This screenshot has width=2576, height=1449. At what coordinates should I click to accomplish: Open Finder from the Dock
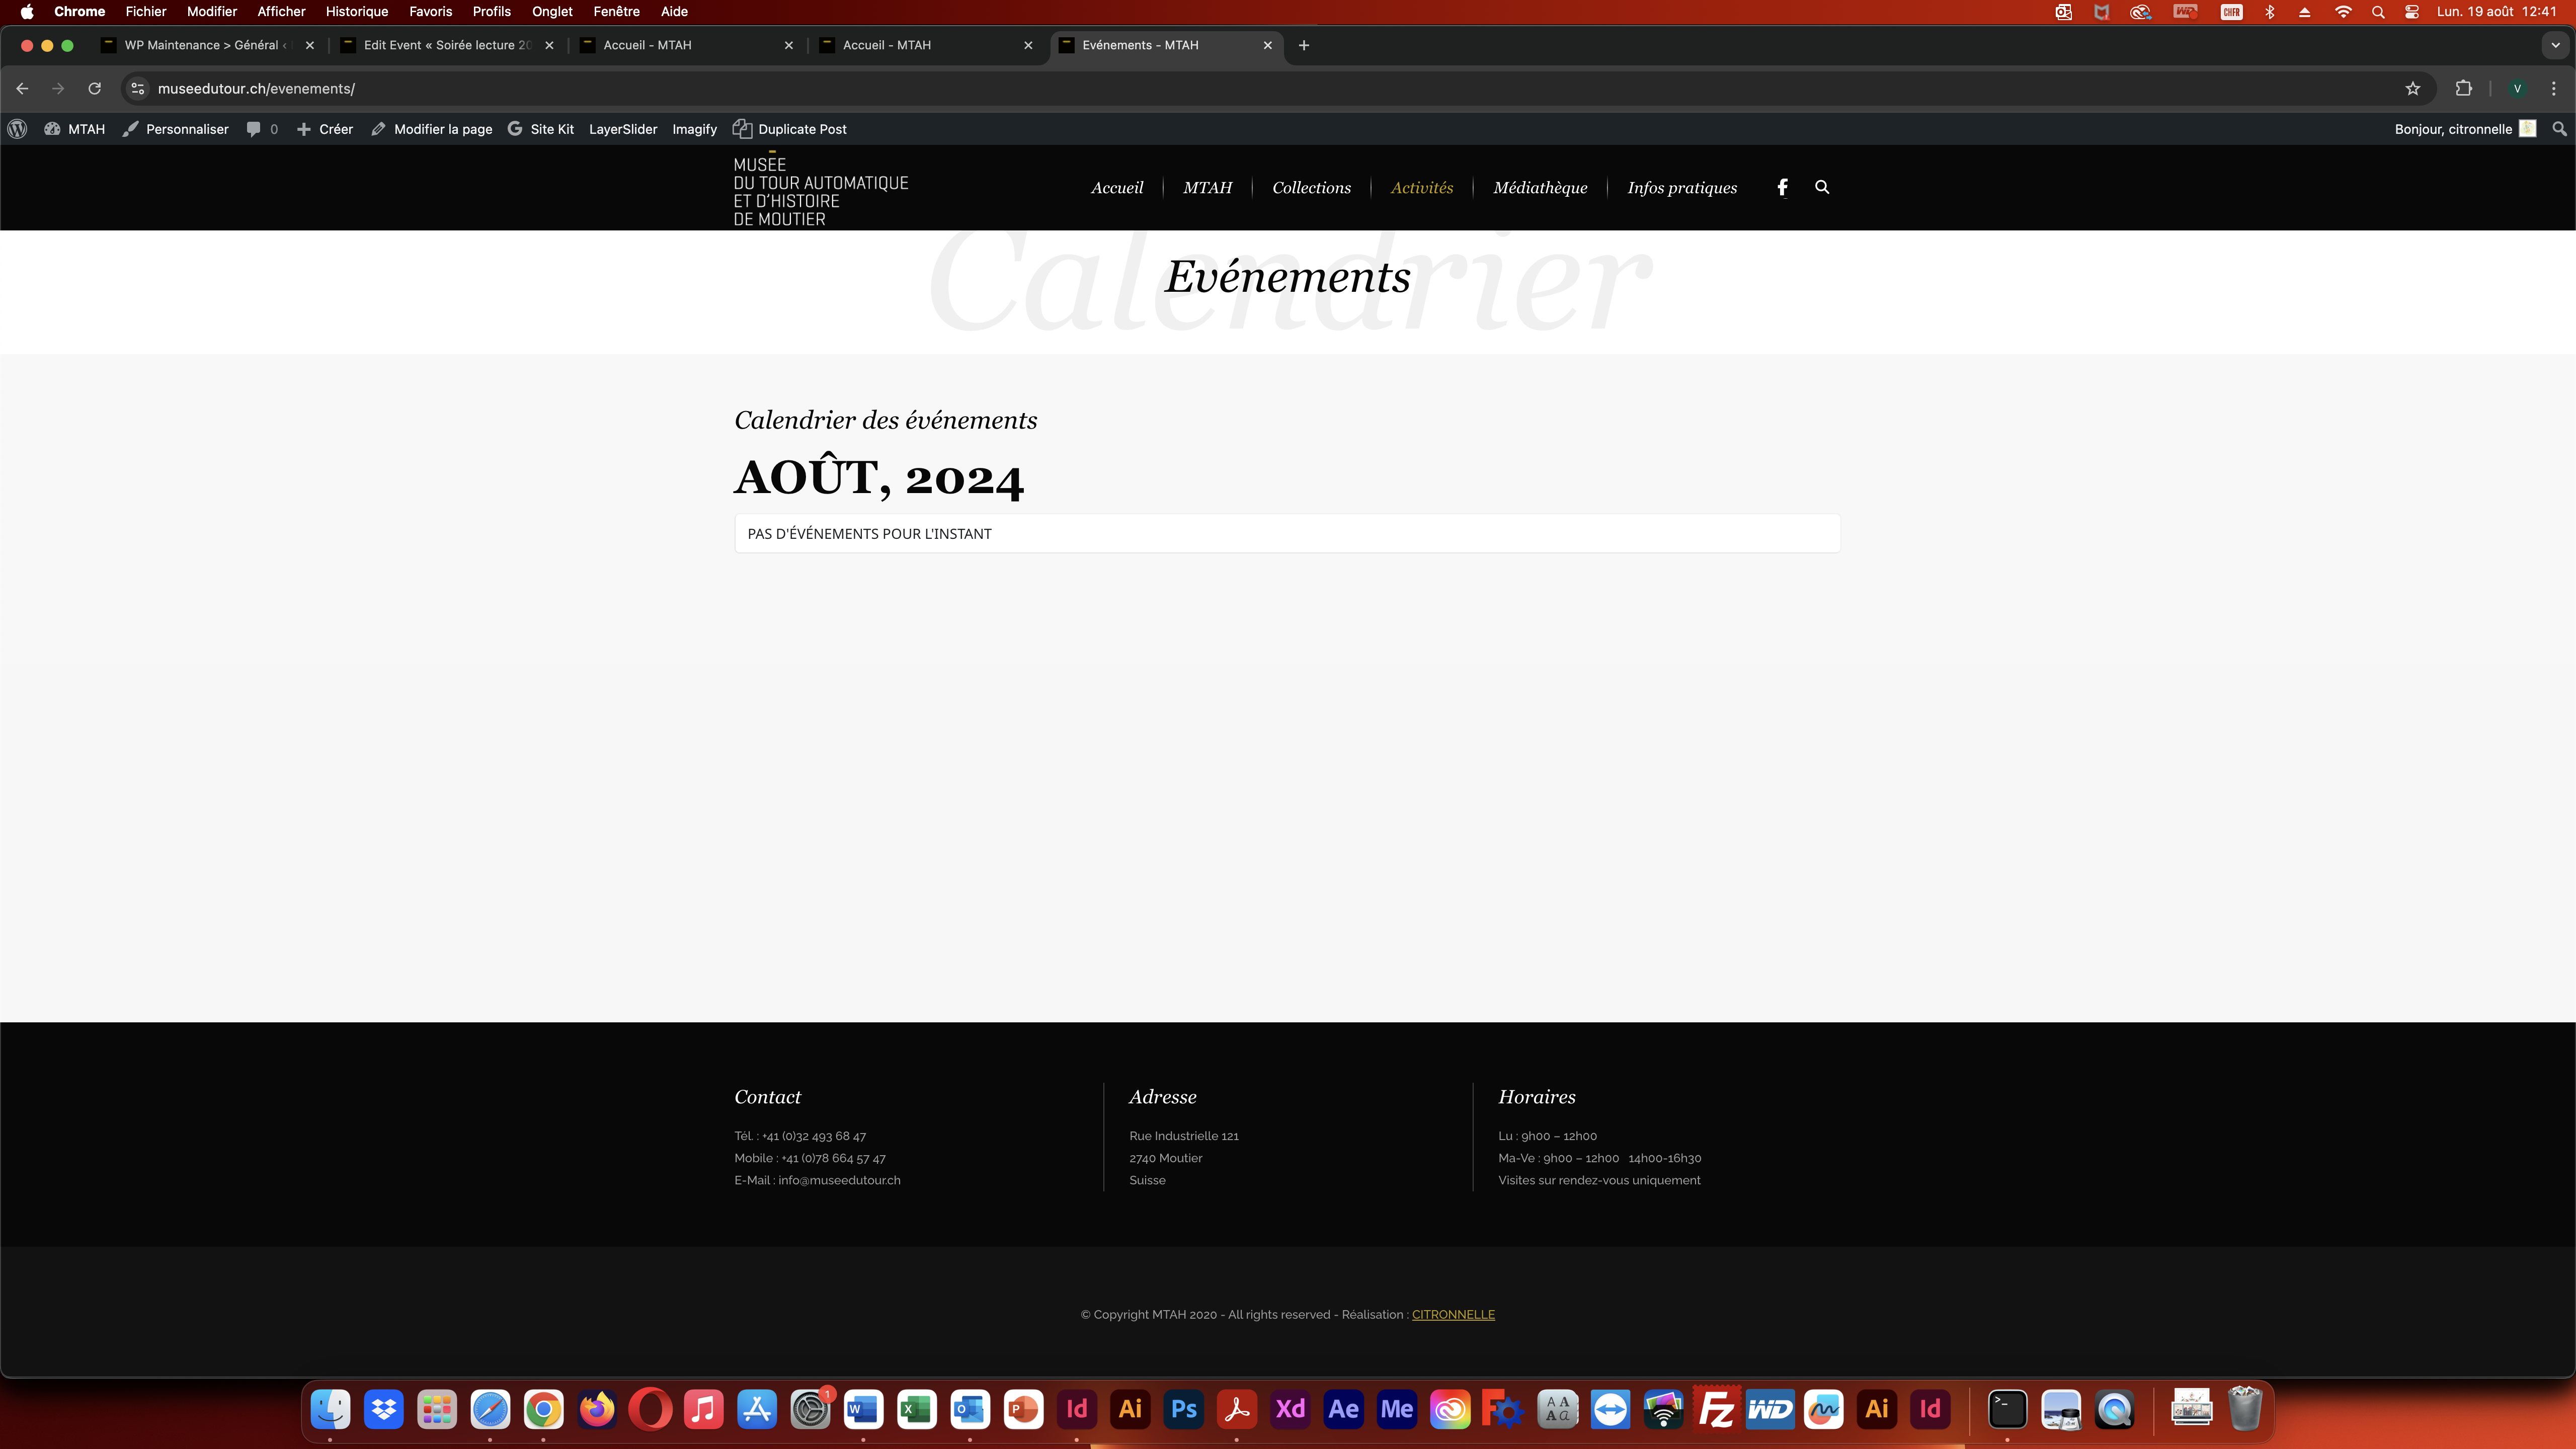click(330, 1410)
